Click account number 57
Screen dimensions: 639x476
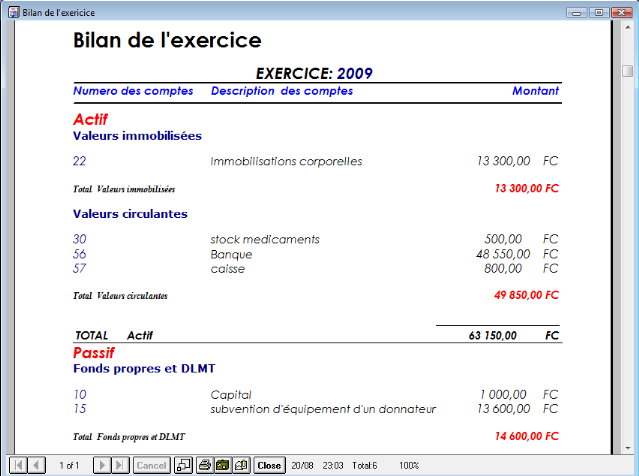pyautogui.click(x=79, y=269)
